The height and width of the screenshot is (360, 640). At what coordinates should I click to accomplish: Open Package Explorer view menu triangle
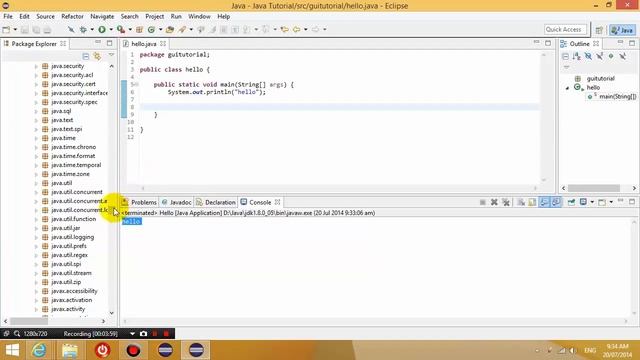(111, 55)
